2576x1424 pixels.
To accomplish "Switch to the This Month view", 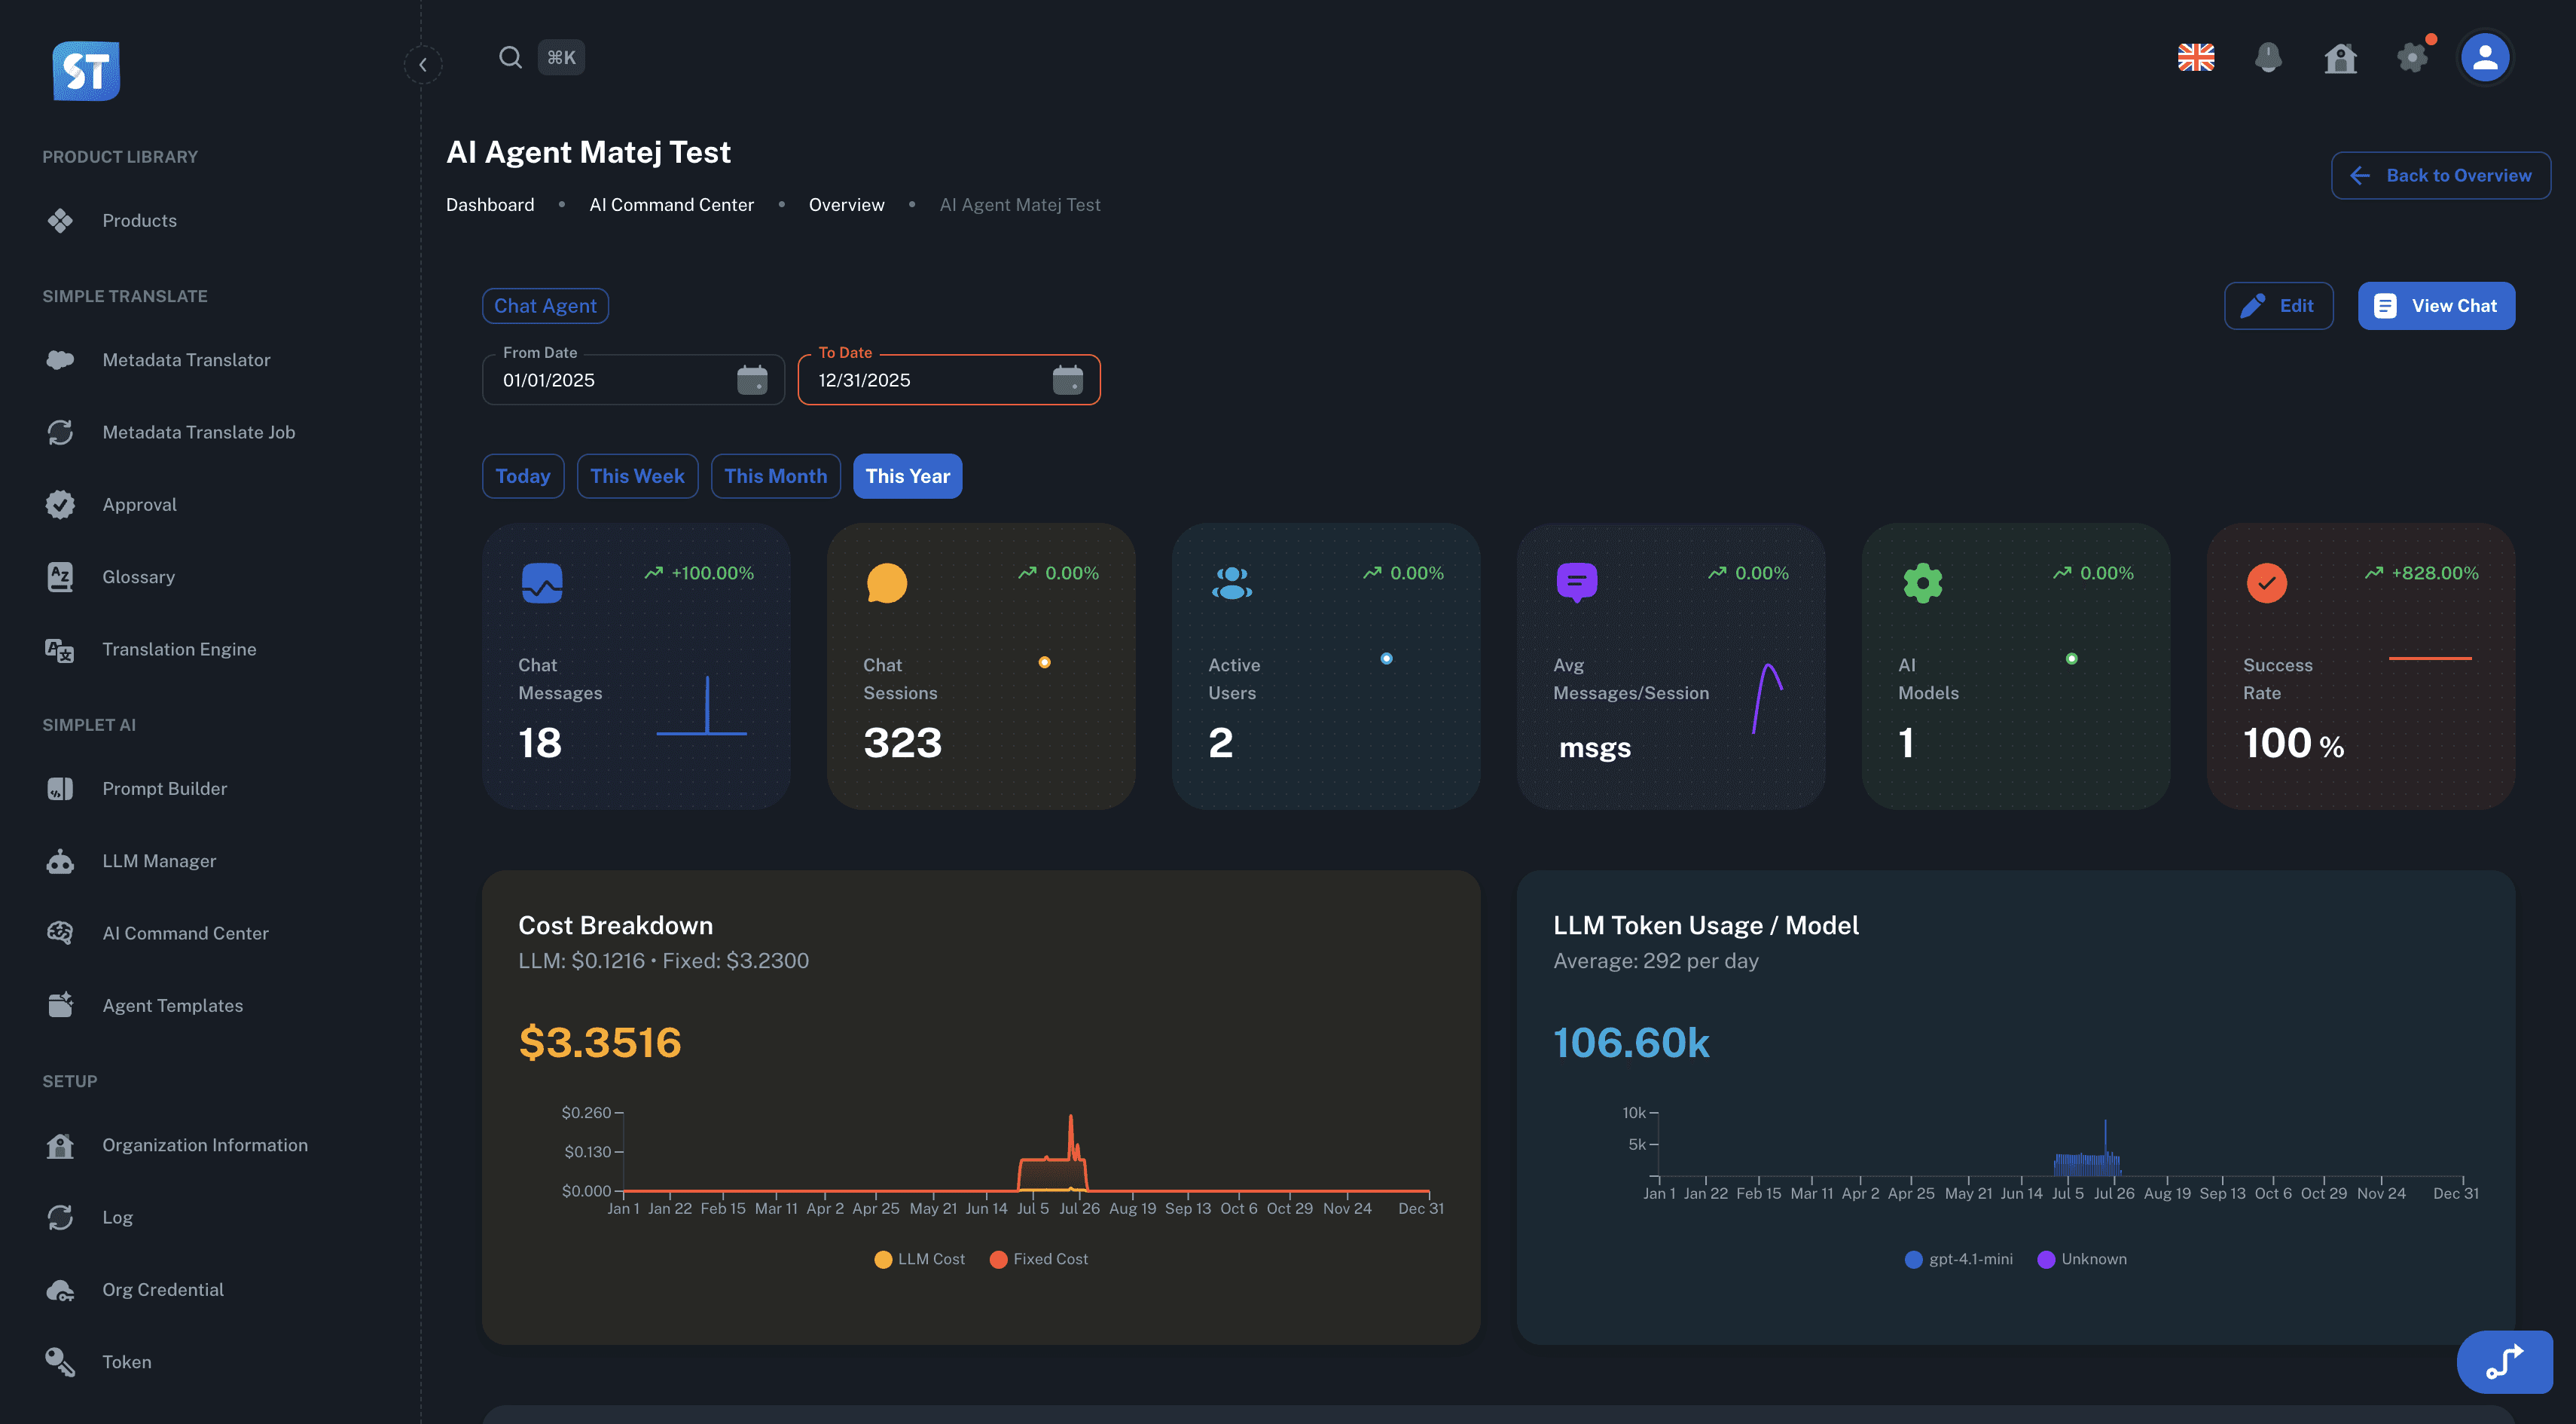I will click(x=775, y=476).
